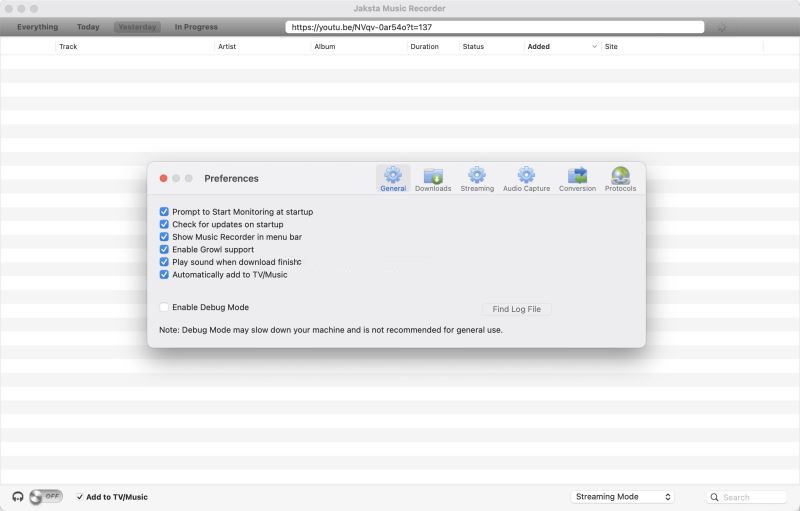Open the Streaming preferences tab
800x511 pixels.
point(477,179)
